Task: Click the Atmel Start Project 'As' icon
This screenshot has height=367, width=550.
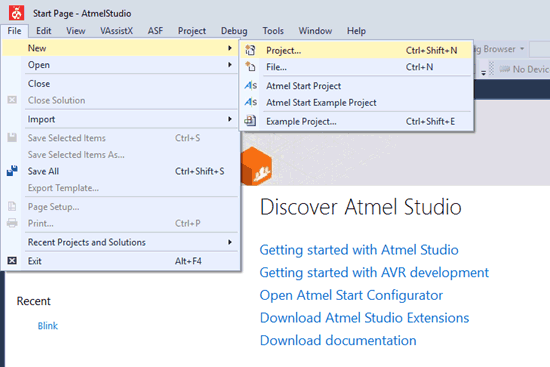Action: click(x=250, y=85)
